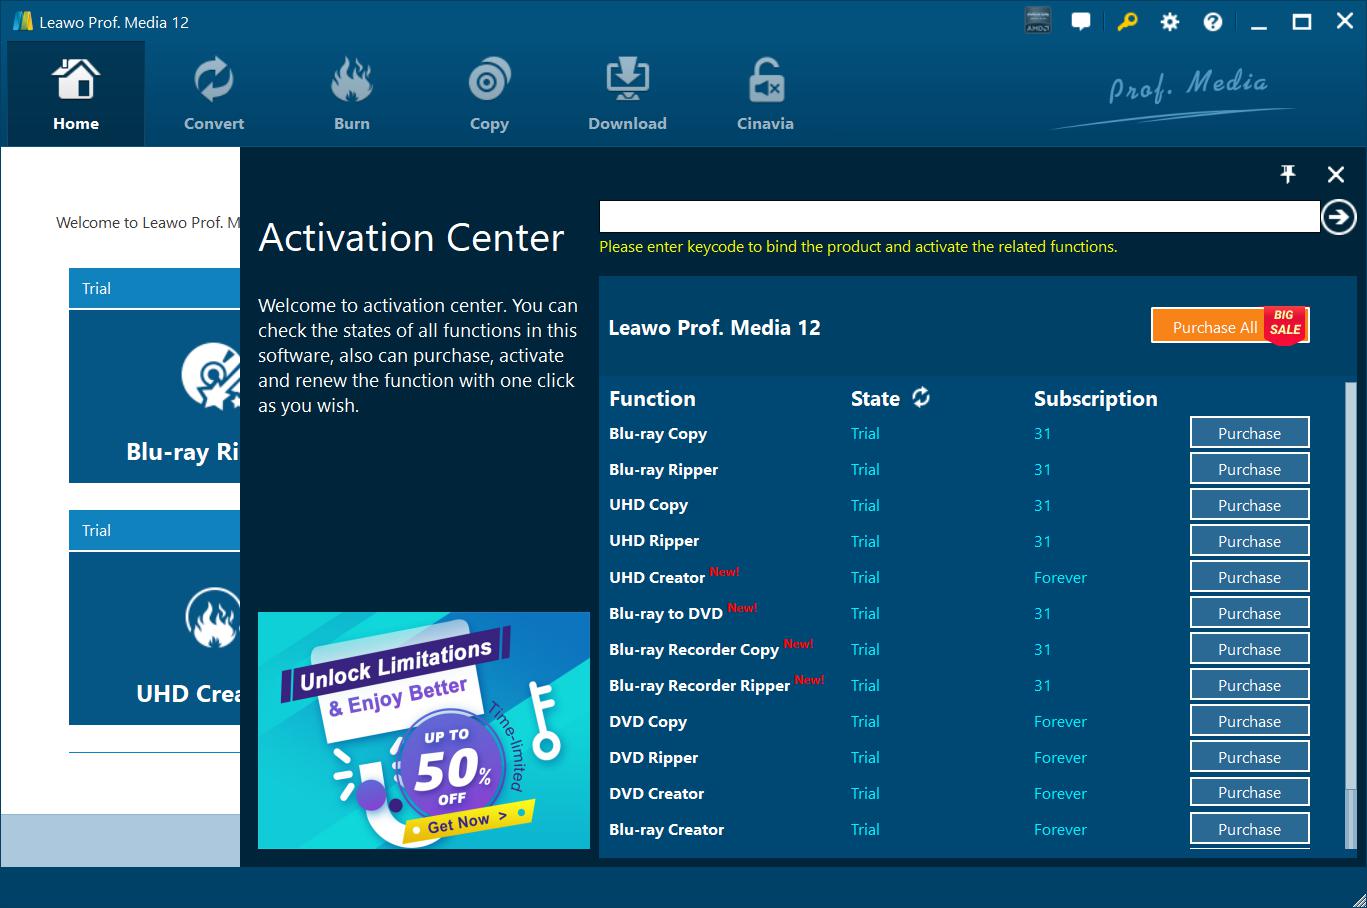Open settings gear icon

coord(1170,21)
